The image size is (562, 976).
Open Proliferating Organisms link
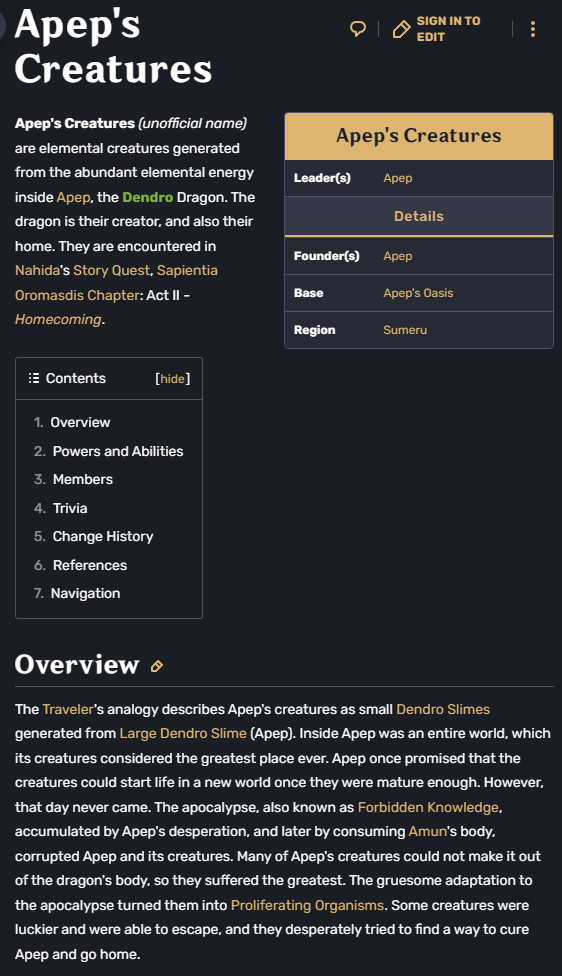click(x=307, y=905)
